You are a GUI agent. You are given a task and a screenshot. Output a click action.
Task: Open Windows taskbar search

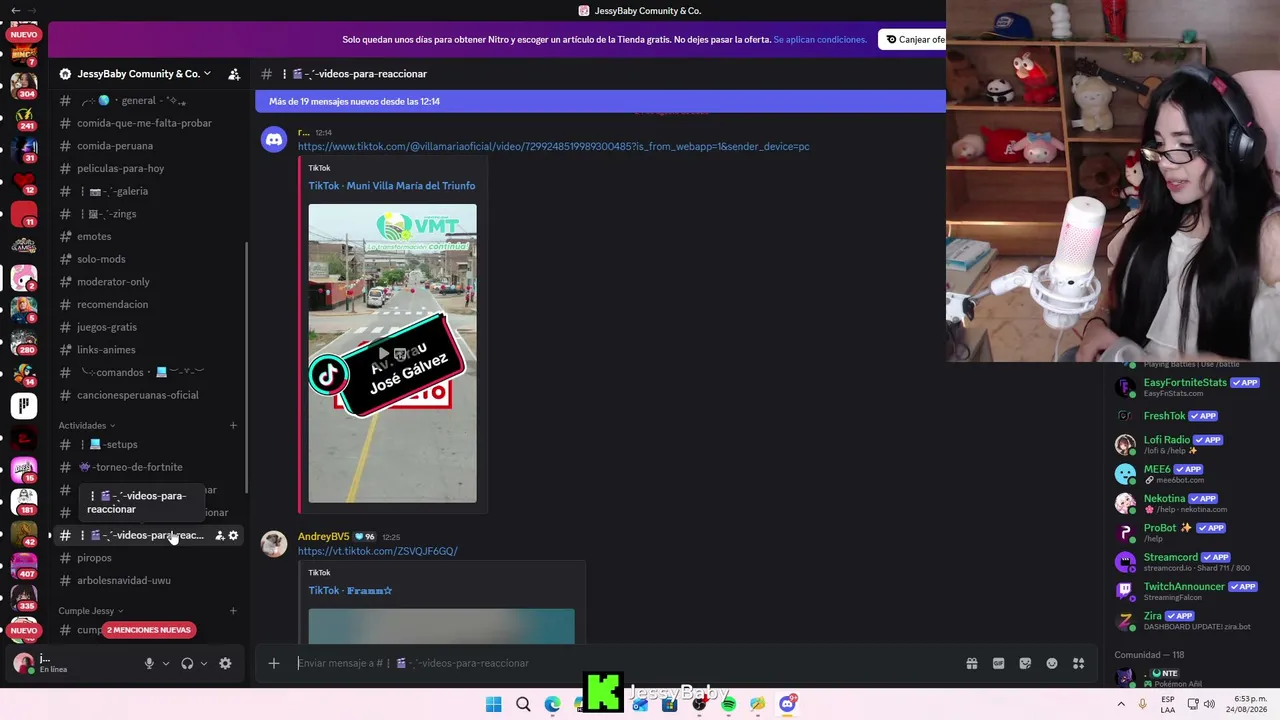(523, 704)
